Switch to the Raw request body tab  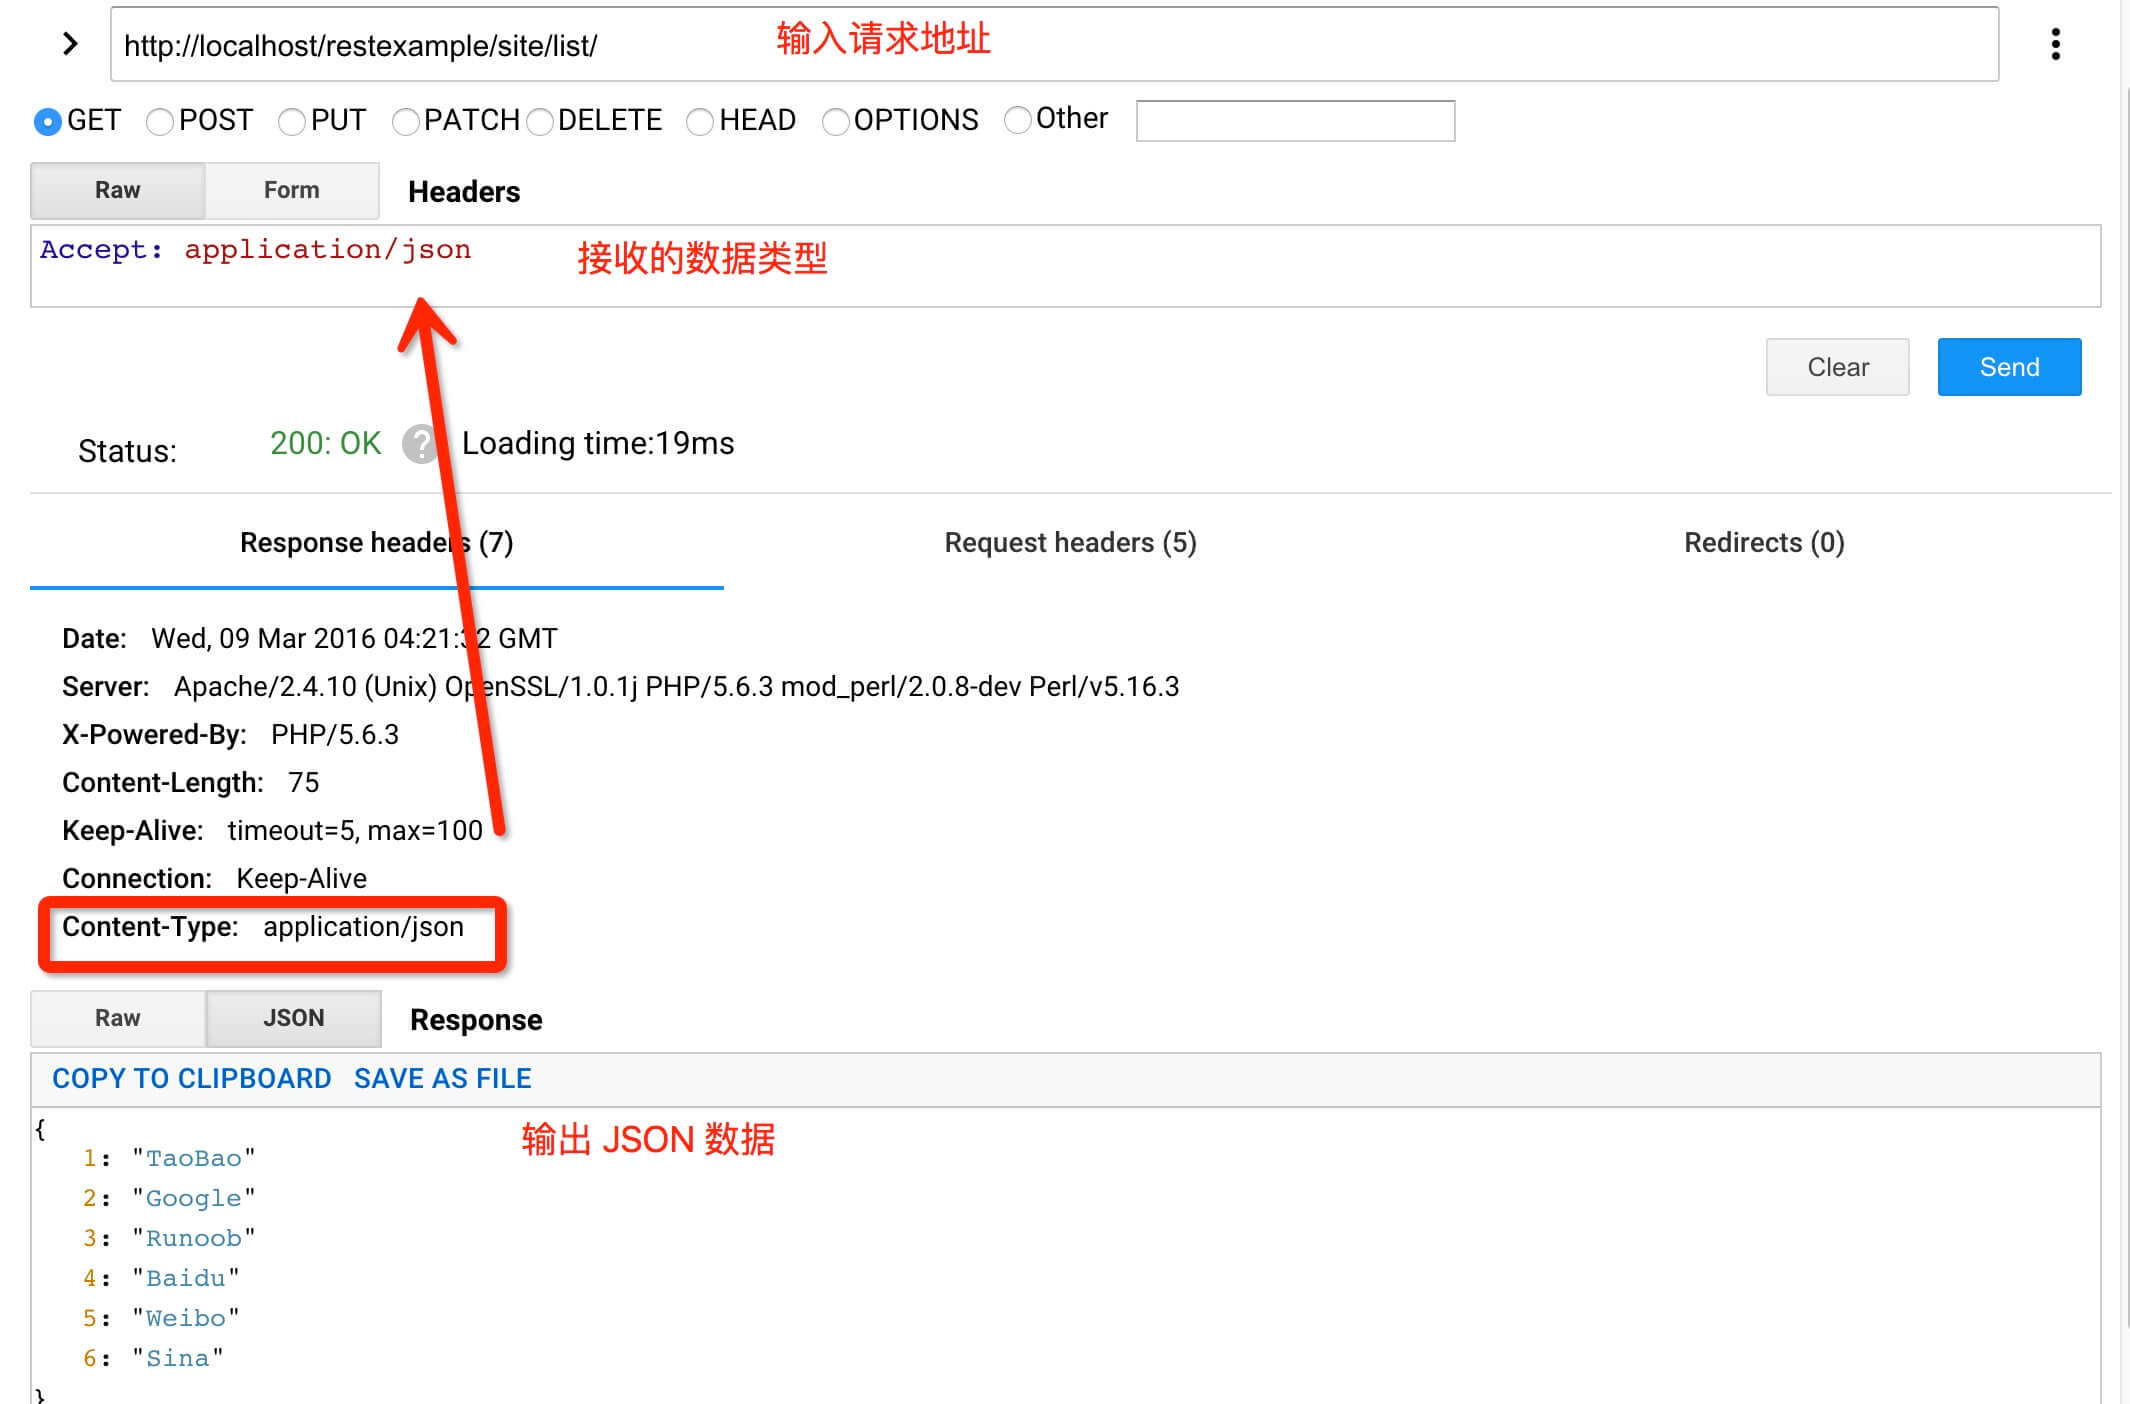(117, 190)
